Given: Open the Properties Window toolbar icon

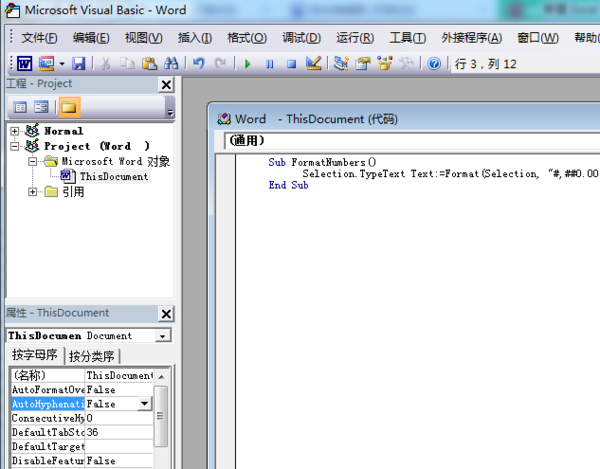Looking at the screenshot, I should click(x=363, y=64).
